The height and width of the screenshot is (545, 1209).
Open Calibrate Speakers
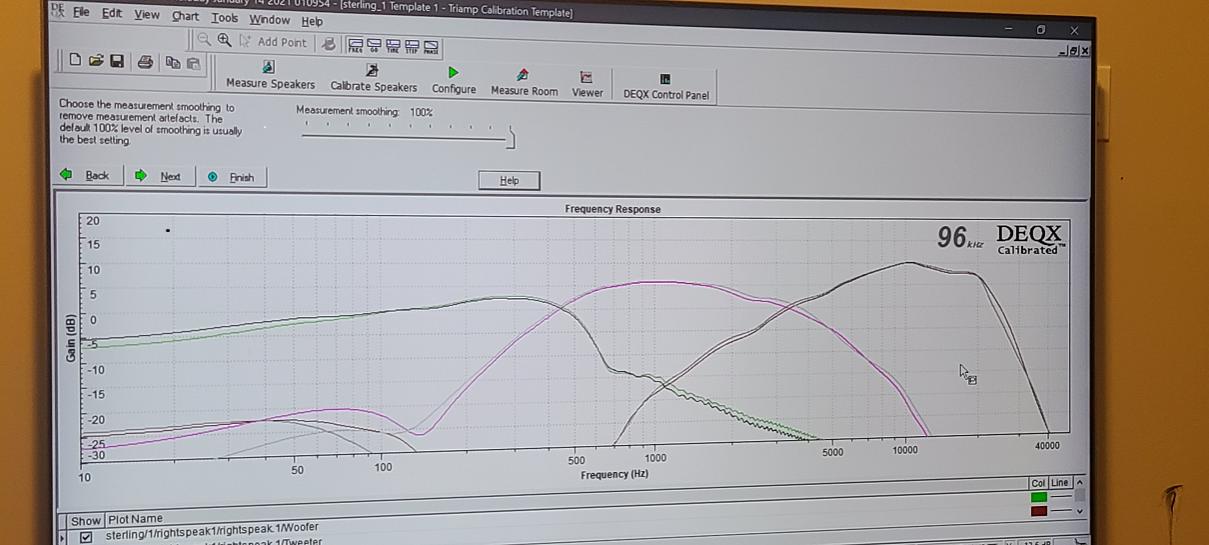point(373,78)
